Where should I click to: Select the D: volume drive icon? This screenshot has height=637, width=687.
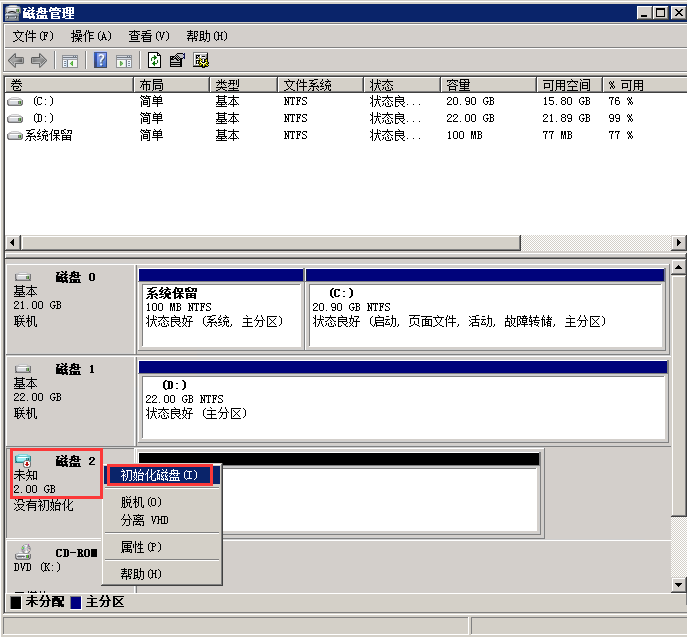15,118
